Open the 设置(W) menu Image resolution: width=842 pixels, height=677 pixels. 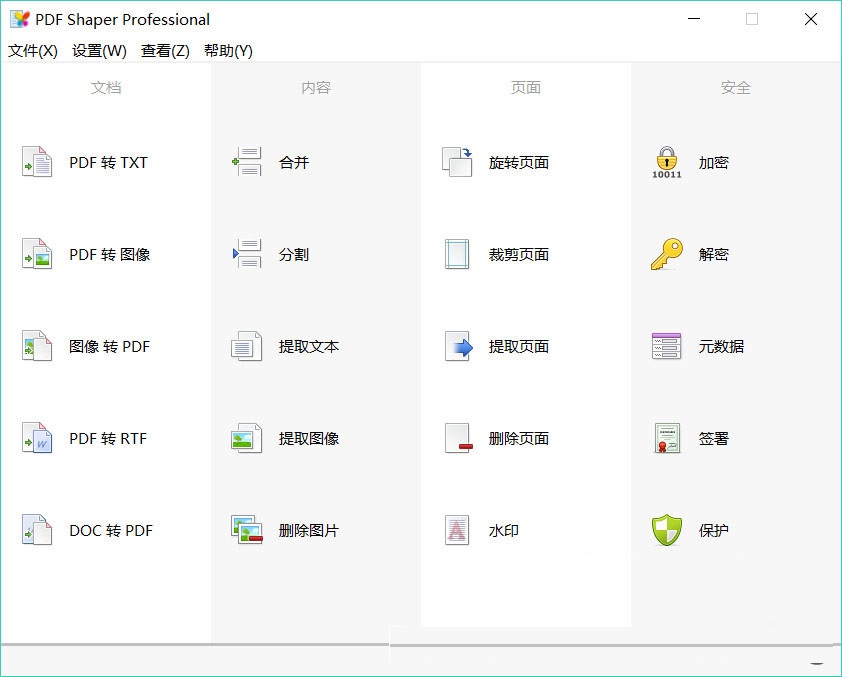(x=99, y=50)
